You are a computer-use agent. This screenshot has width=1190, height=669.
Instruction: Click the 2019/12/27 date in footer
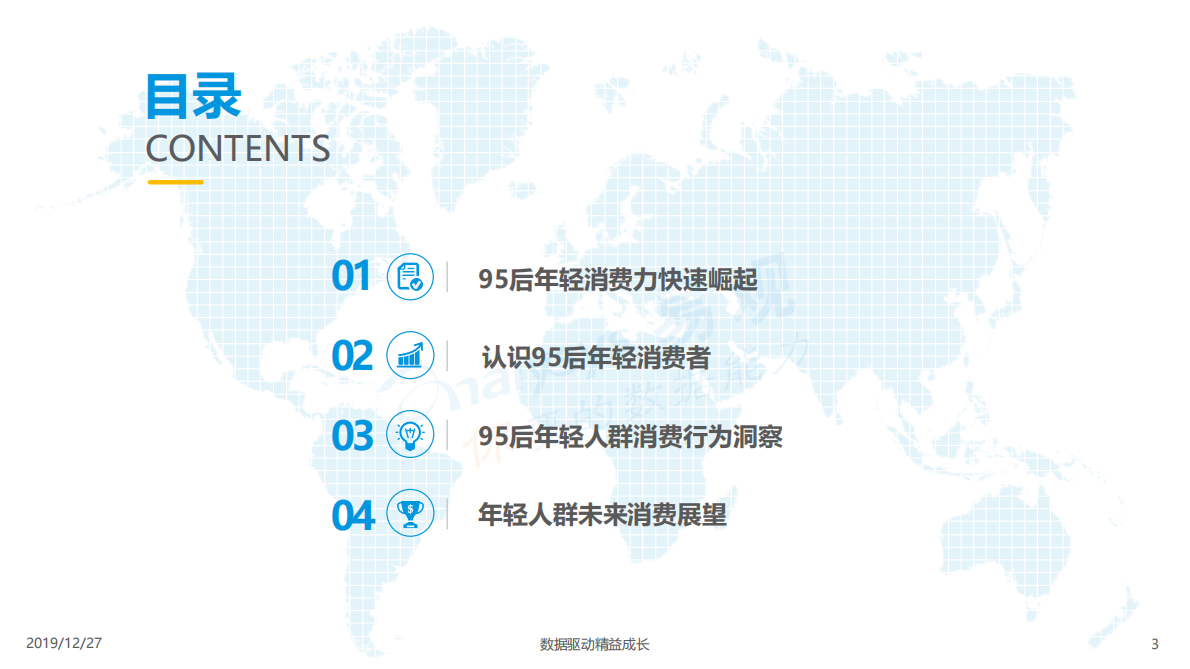tap(64, 643)
